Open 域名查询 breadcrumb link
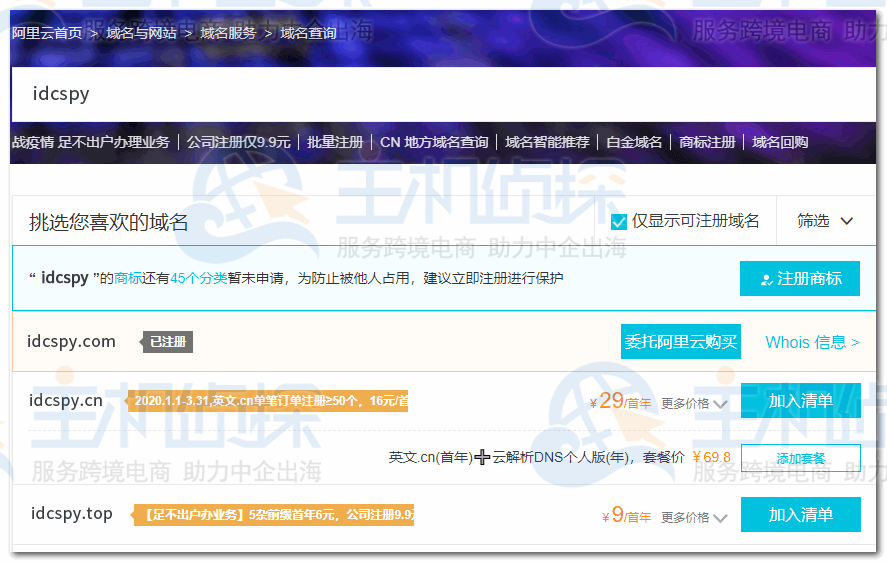The height and width of the screenshot is (563, 887). [308, 33]
